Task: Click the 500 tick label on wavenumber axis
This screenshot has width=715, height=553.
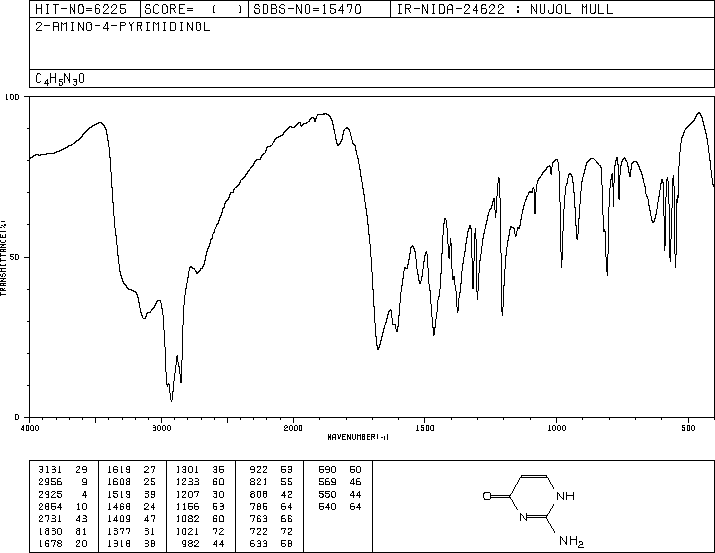Action: pyautogui.click(x=688, y=428)
